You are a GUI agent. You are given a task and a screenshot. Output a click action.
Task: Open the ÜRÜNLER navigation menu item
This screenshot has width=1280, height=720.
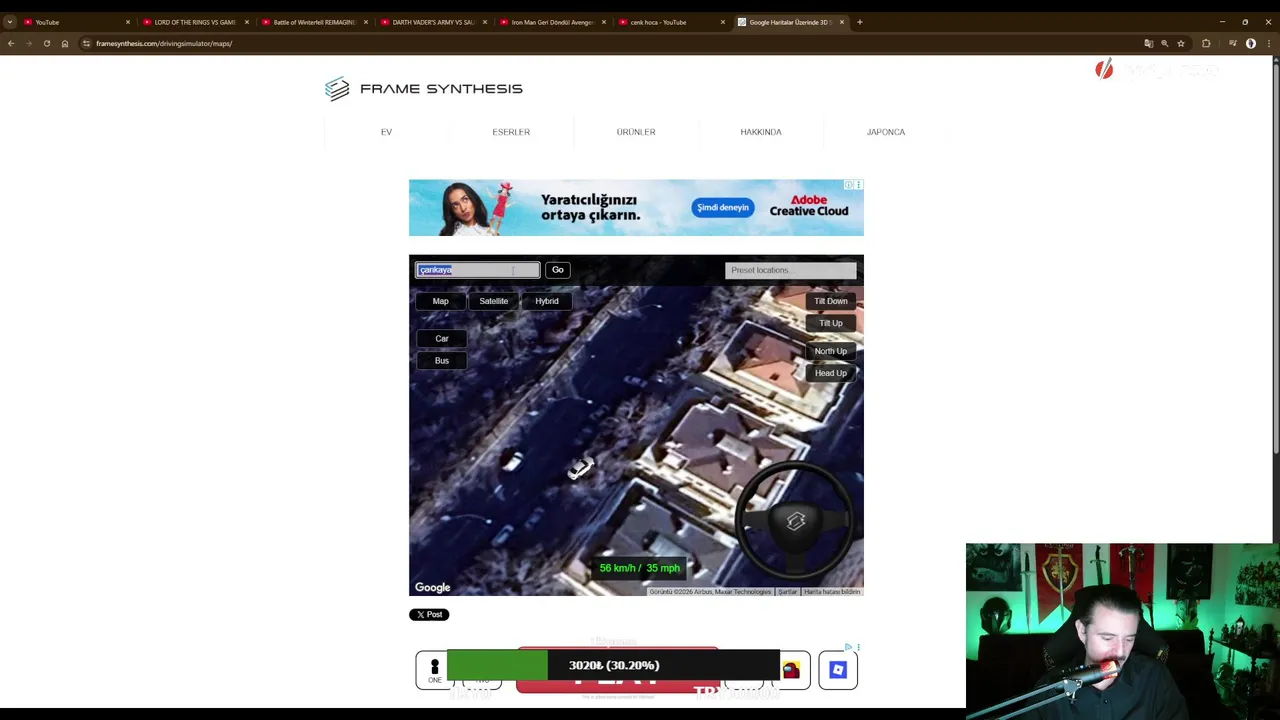[636, 132]
